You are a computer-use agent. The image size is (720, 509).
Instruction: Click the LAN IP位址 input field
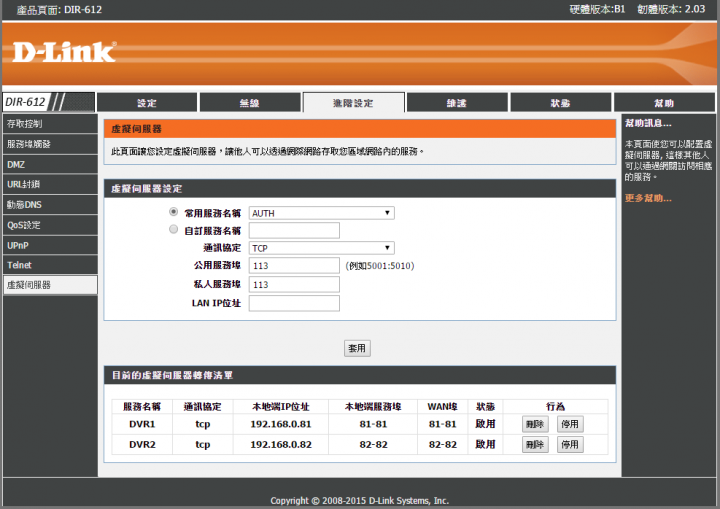[x=294, y=303]
